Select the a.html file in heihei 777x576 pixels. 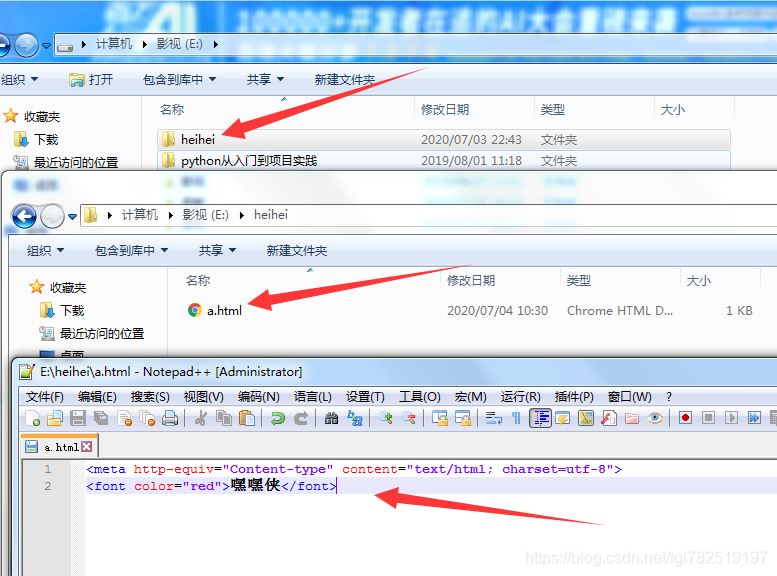(x=215, y=310)
